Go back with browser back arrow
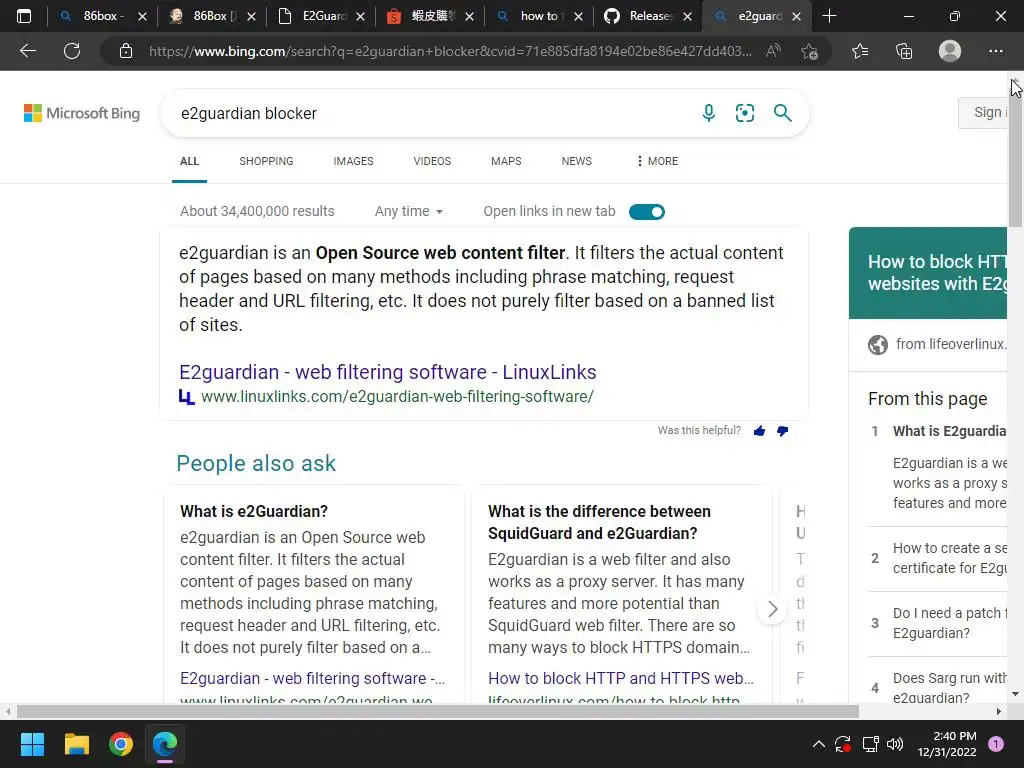Image resolution: width=1024 pixels, height=768 pixels. click(x=28, y=51)
